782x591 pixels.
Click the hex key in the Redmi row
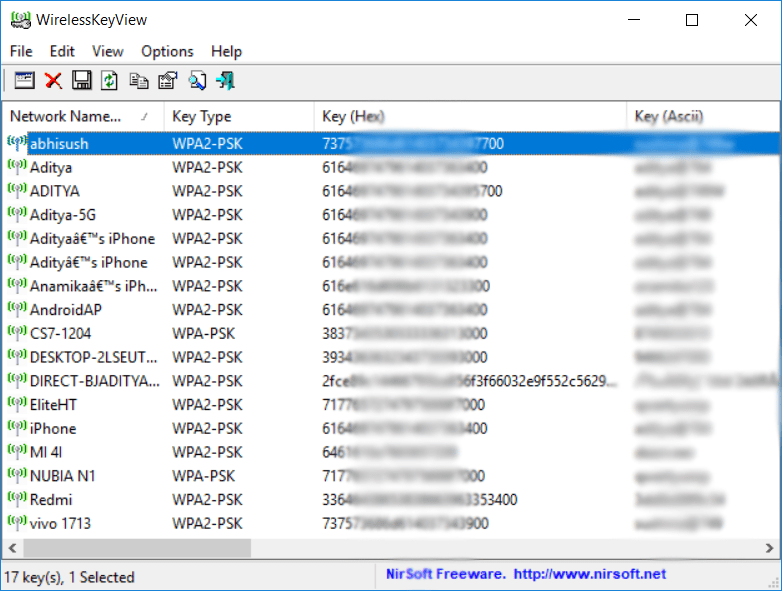tap(419, 499)
